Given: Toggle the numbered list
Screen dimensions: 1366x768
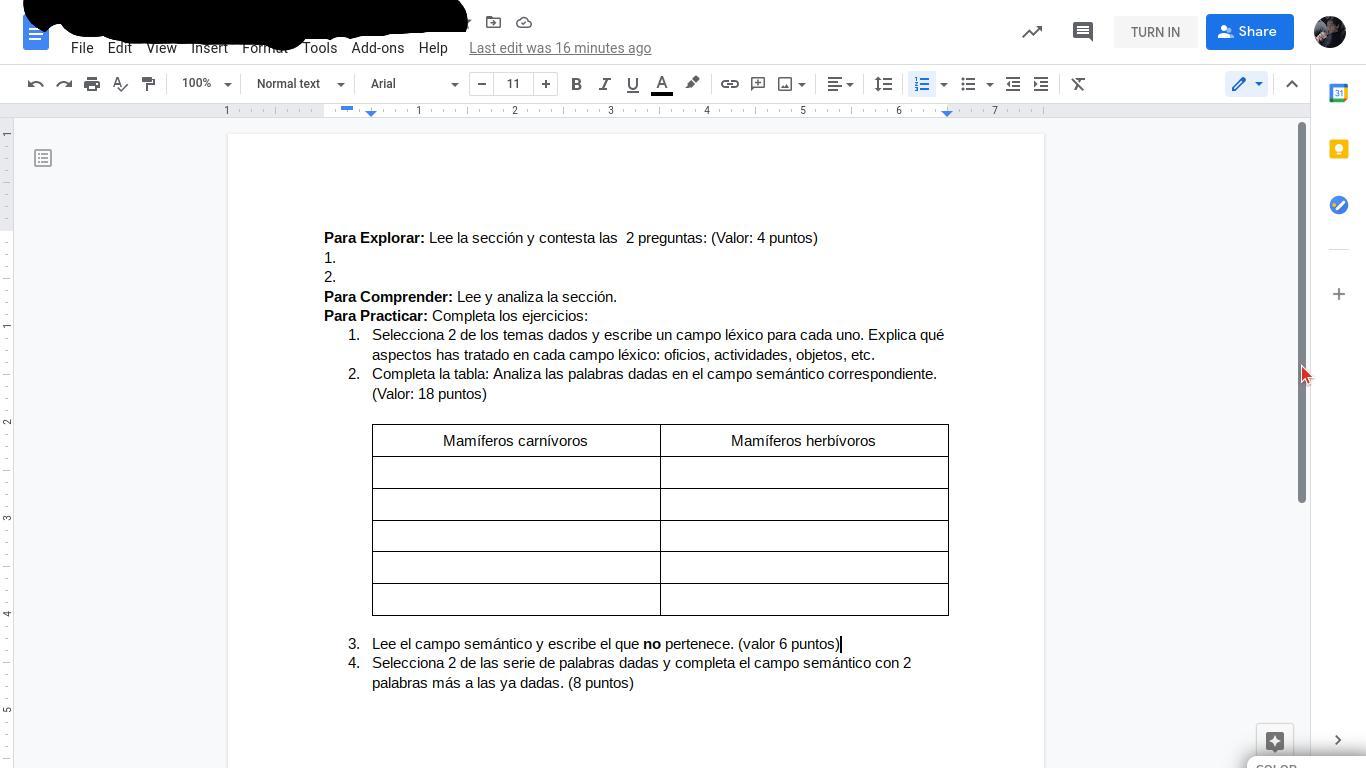Looking at the screenshot, I should pyautogui.click(x=922, y=84).
